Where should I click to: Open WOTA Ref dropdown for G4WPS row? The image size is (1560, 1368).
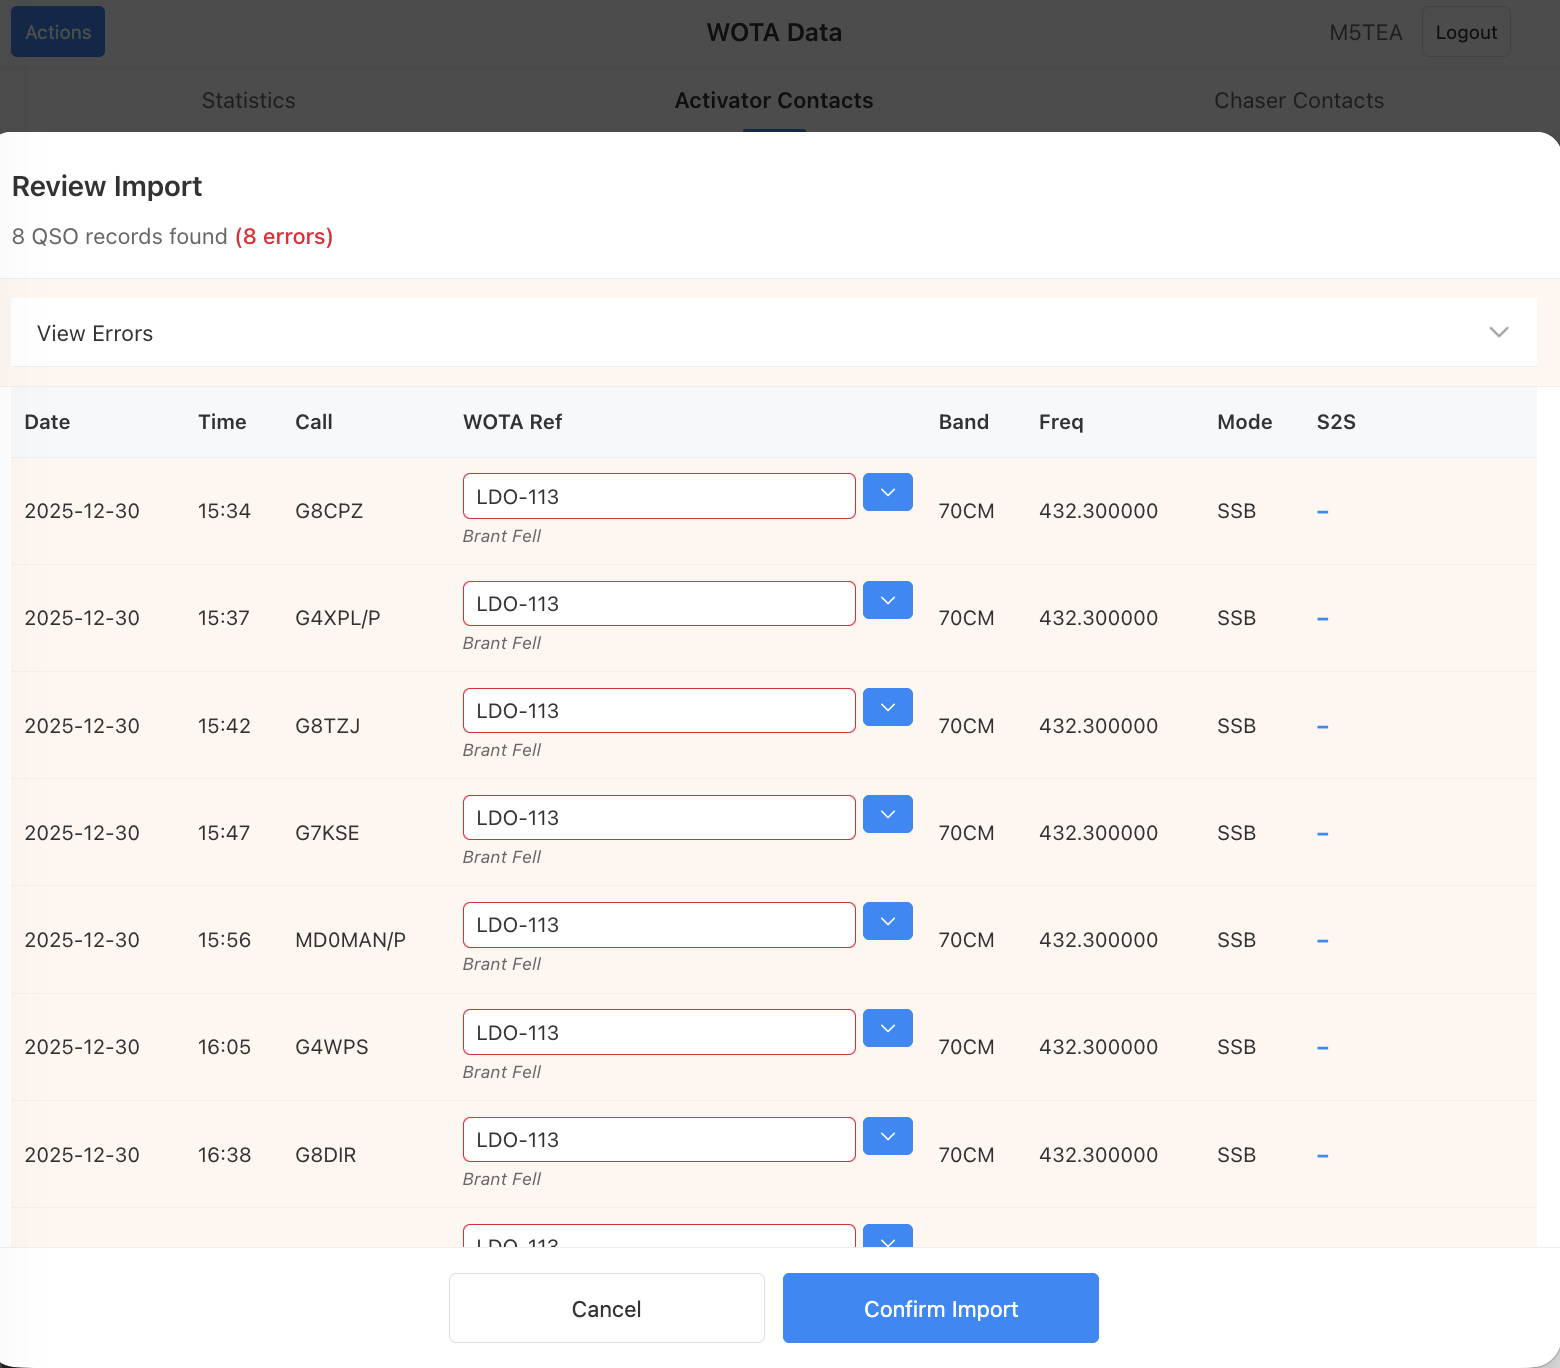tap(887, 1028)
